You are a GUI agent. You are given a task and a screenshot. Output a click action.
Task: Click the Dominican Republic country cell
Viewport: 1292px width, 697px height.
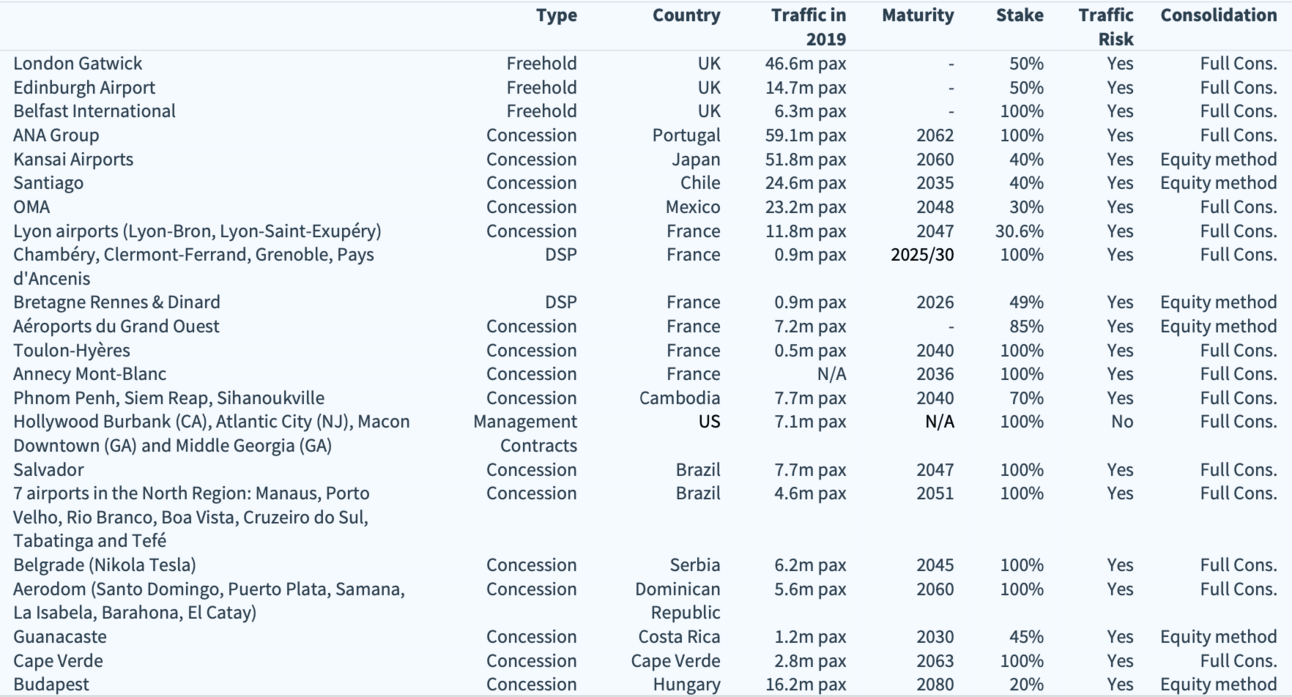[x=677, y=601]
